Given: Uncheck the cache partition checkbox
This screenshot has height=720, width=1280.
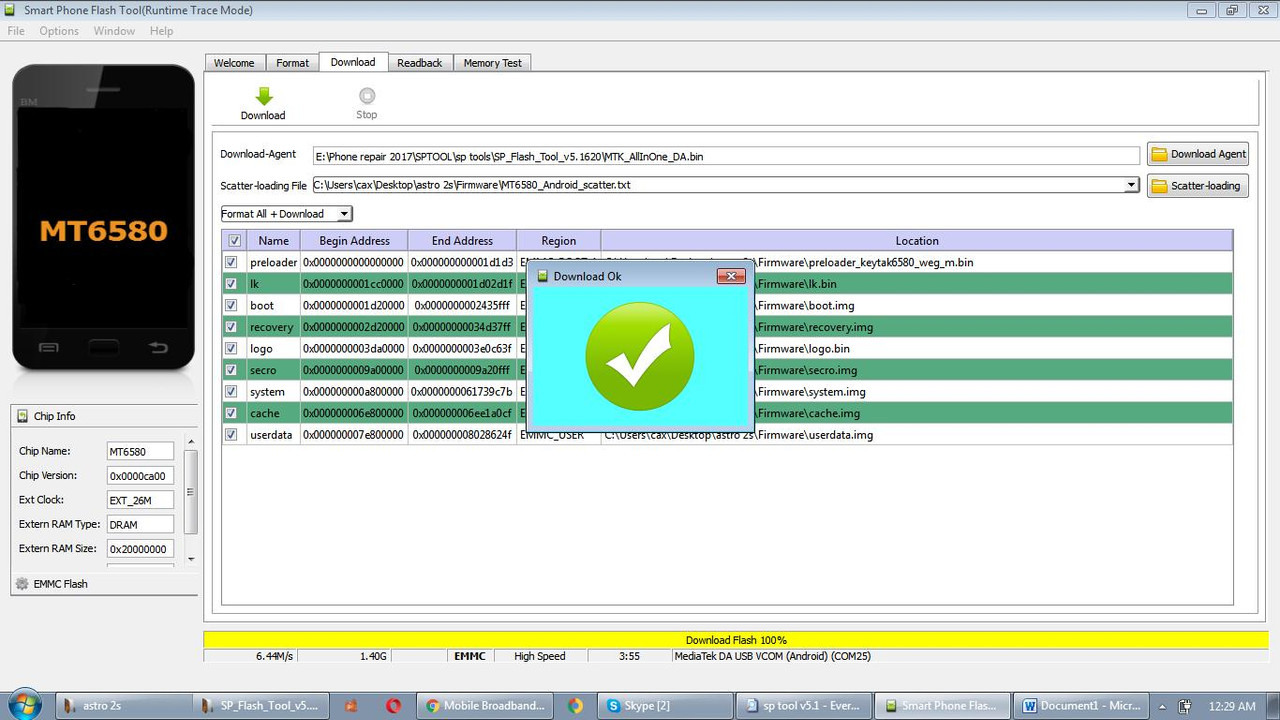Looking at the screenshot, I should (231, 413).
